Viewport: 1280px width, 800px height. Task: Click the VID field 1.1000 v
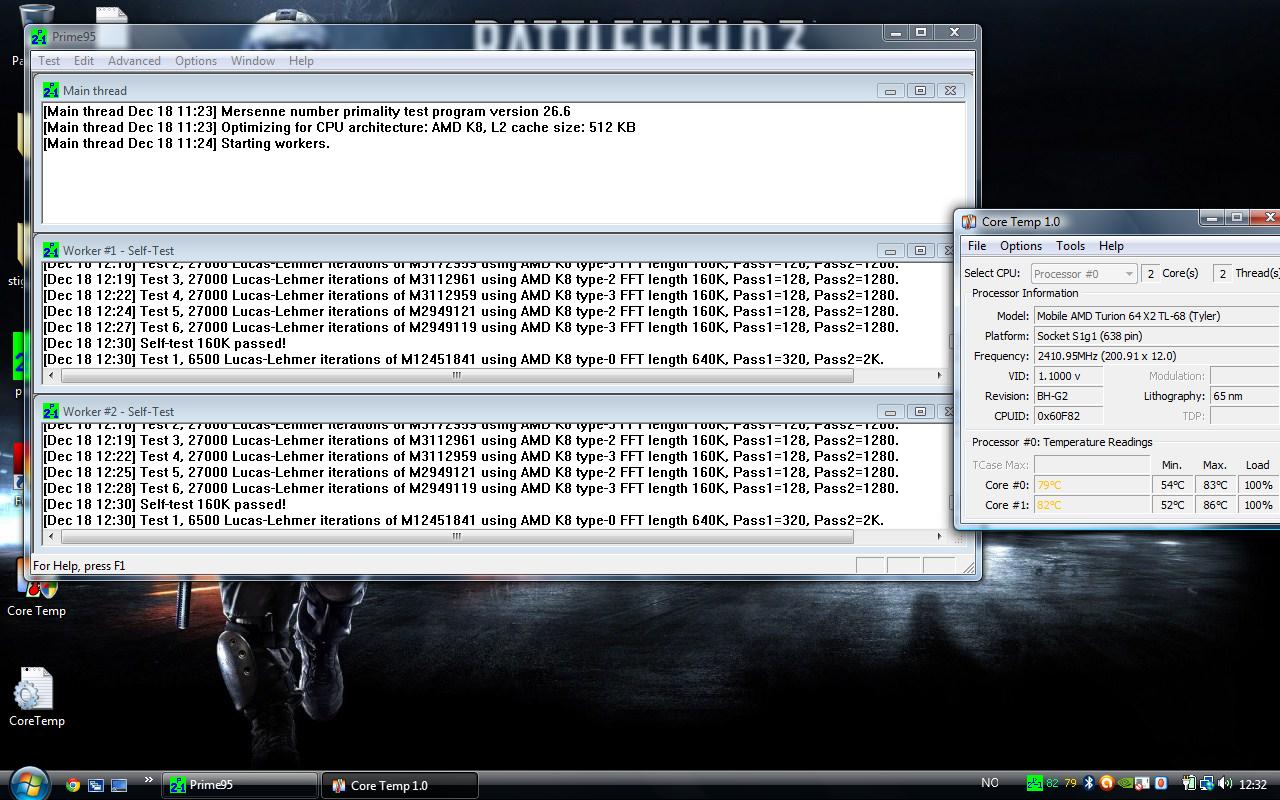tap(1068, 376)
